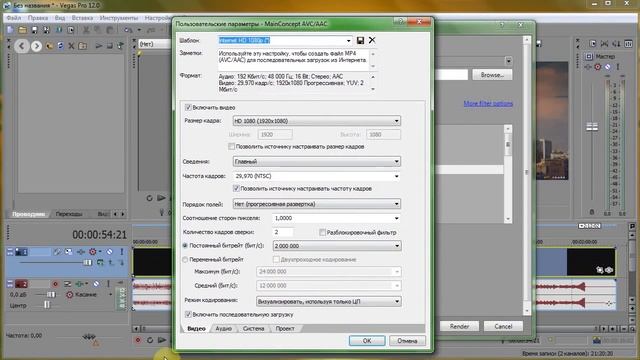The height and width of the screenshot is (360, 640).
Task: Open a project with the folder icon
Action: click(x=22, y=30)
